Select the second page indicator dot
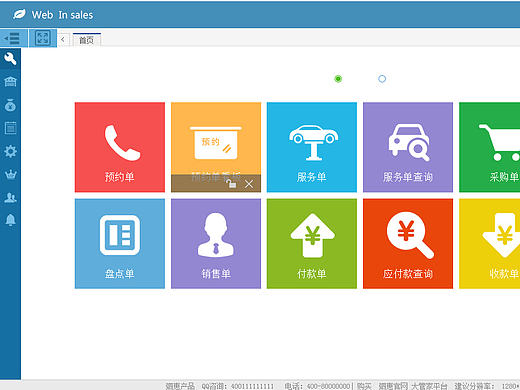 tap(382, 79)
